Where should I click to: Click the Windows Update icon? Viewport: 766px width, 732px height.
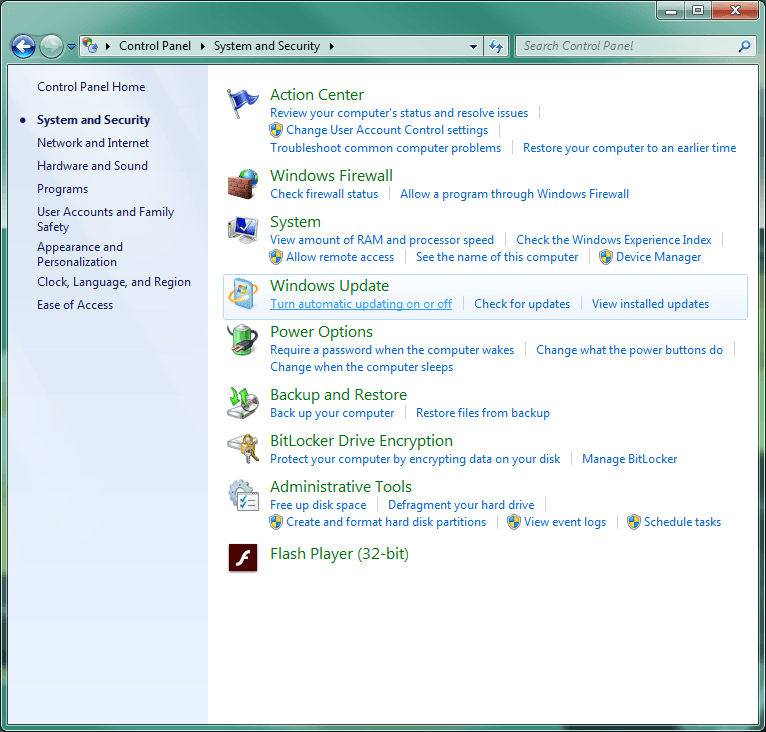(x=243, y=294)
